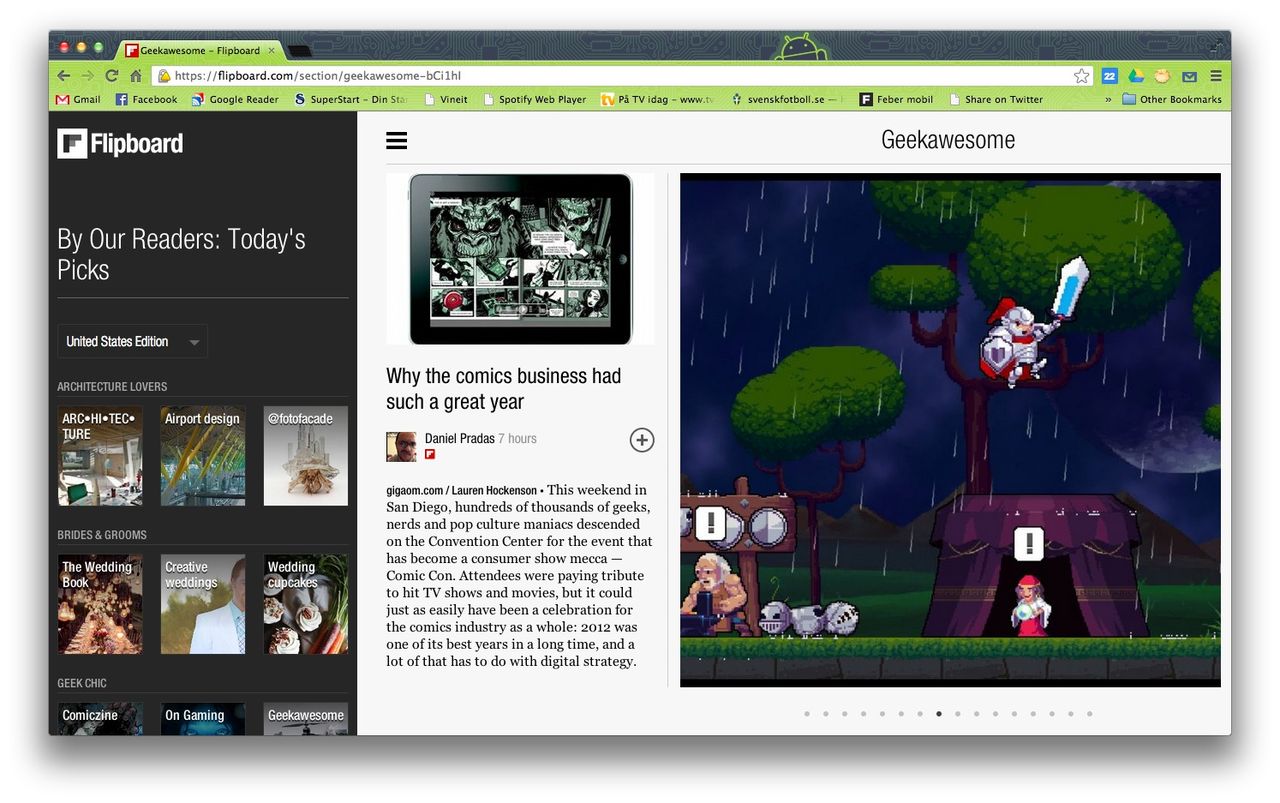The image size is (1280, 803).
Task: Click the blue 22 counter extension icon
Action: click(1110, 75)
